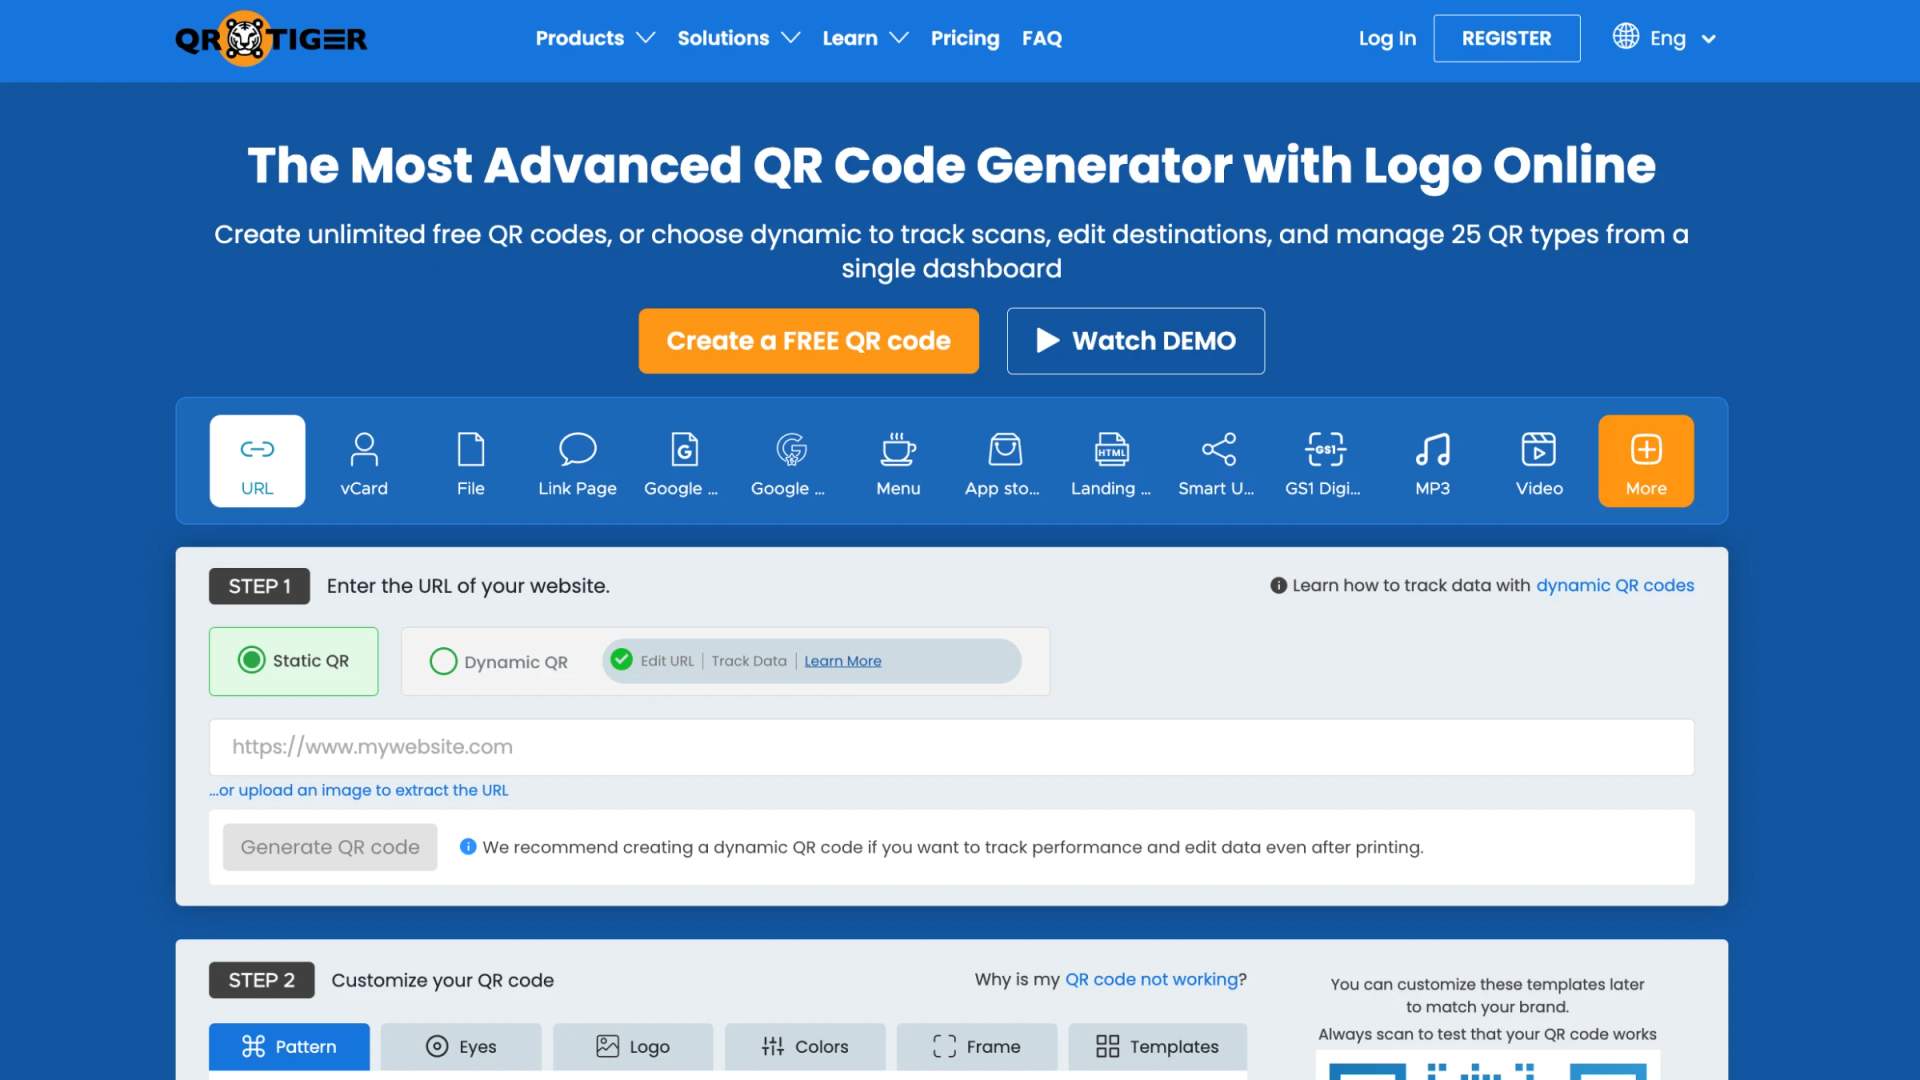Click the Watch DEMO button
Screen dimensions: 1920x1080
click(1136, 341)
